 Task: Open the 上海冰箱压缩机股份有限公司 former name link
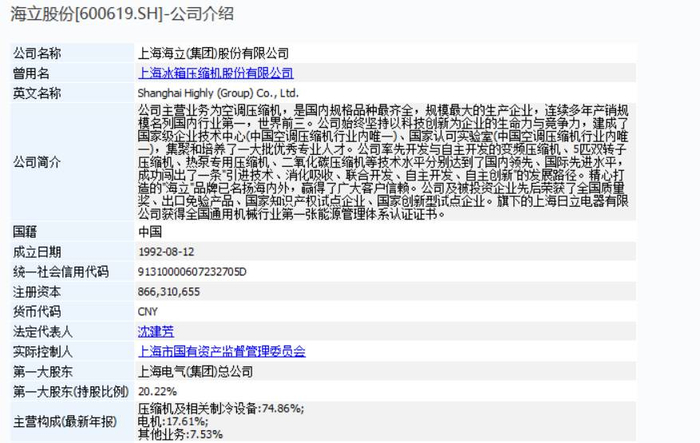[216, 73]
